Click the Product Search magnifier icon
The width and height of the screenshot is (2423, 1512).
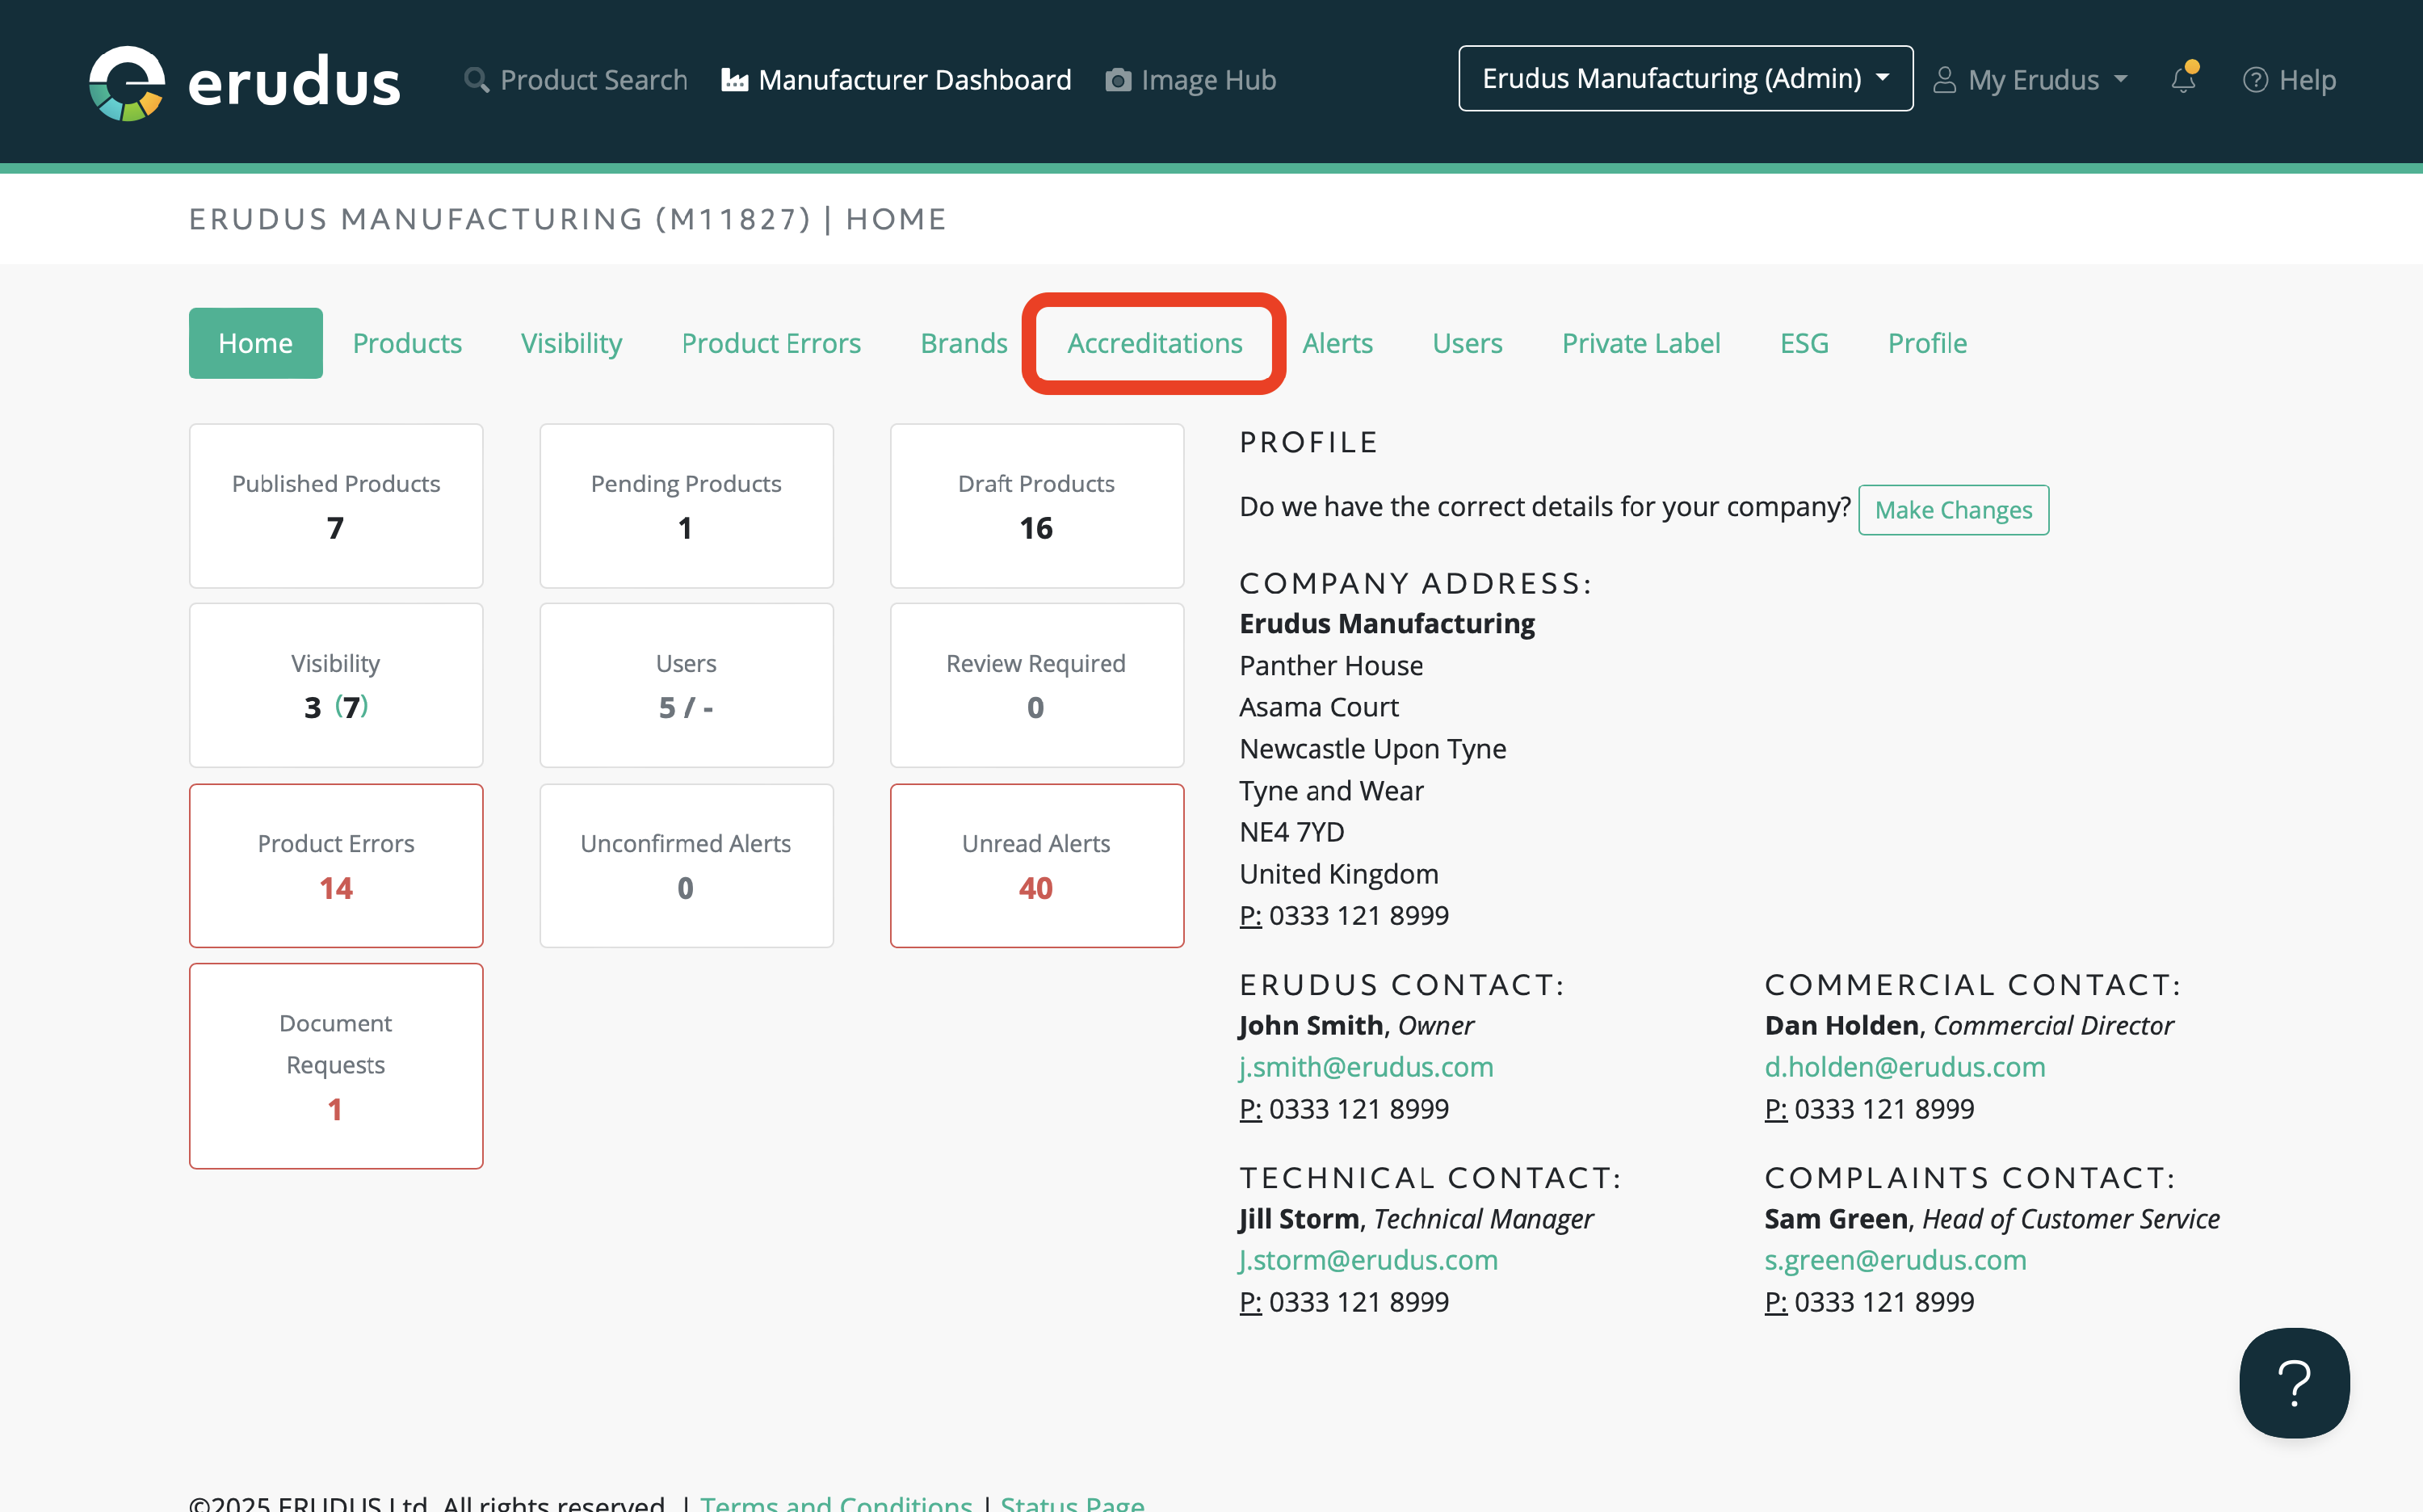pos(477,80)
